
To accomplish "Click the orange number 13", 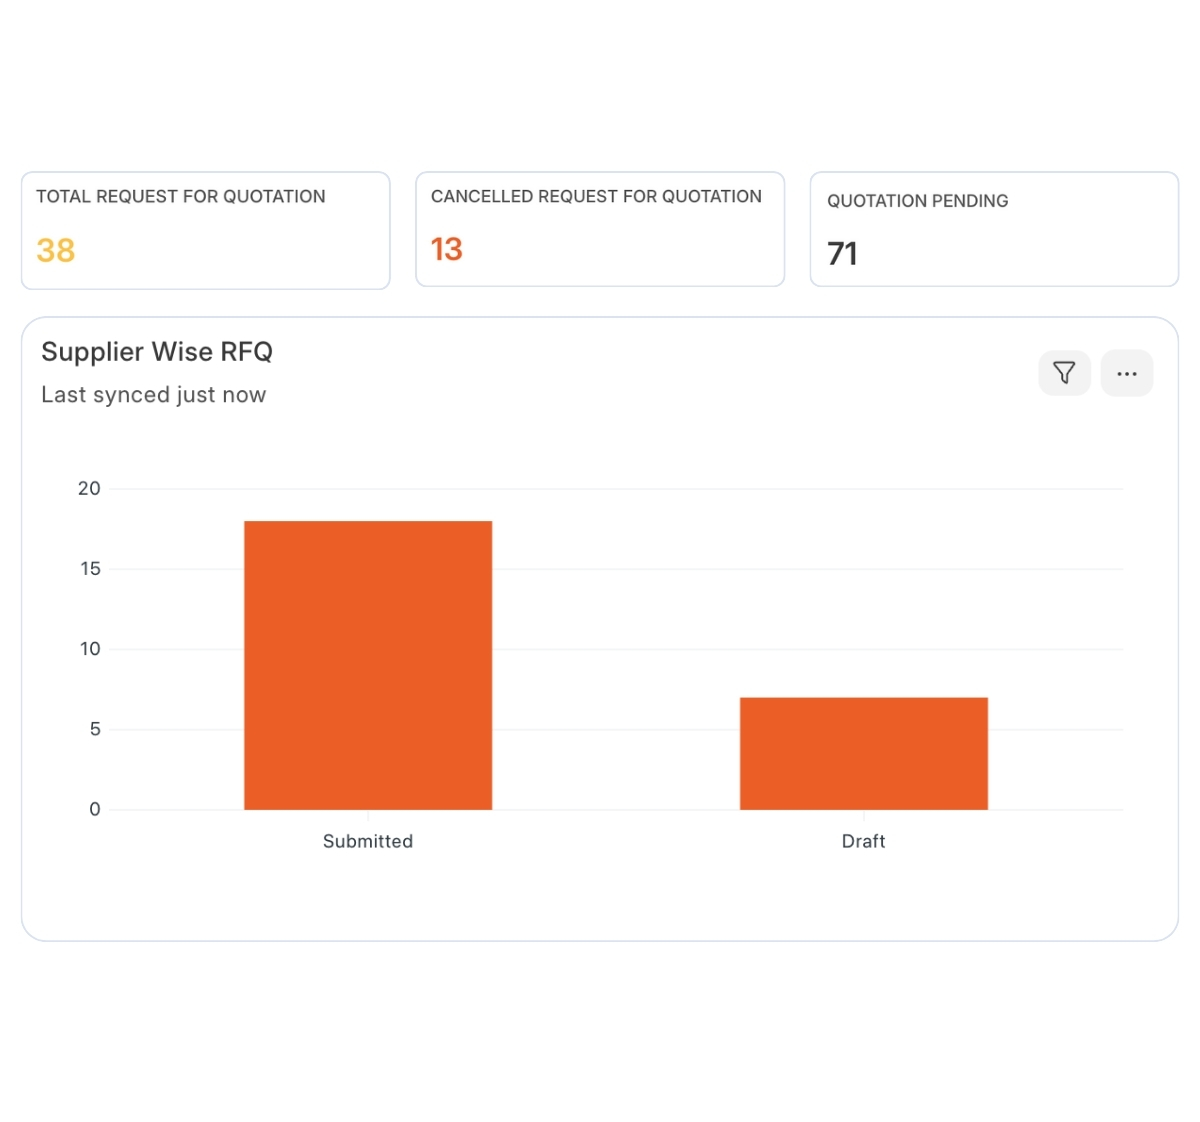I will (x=446, y=249).
